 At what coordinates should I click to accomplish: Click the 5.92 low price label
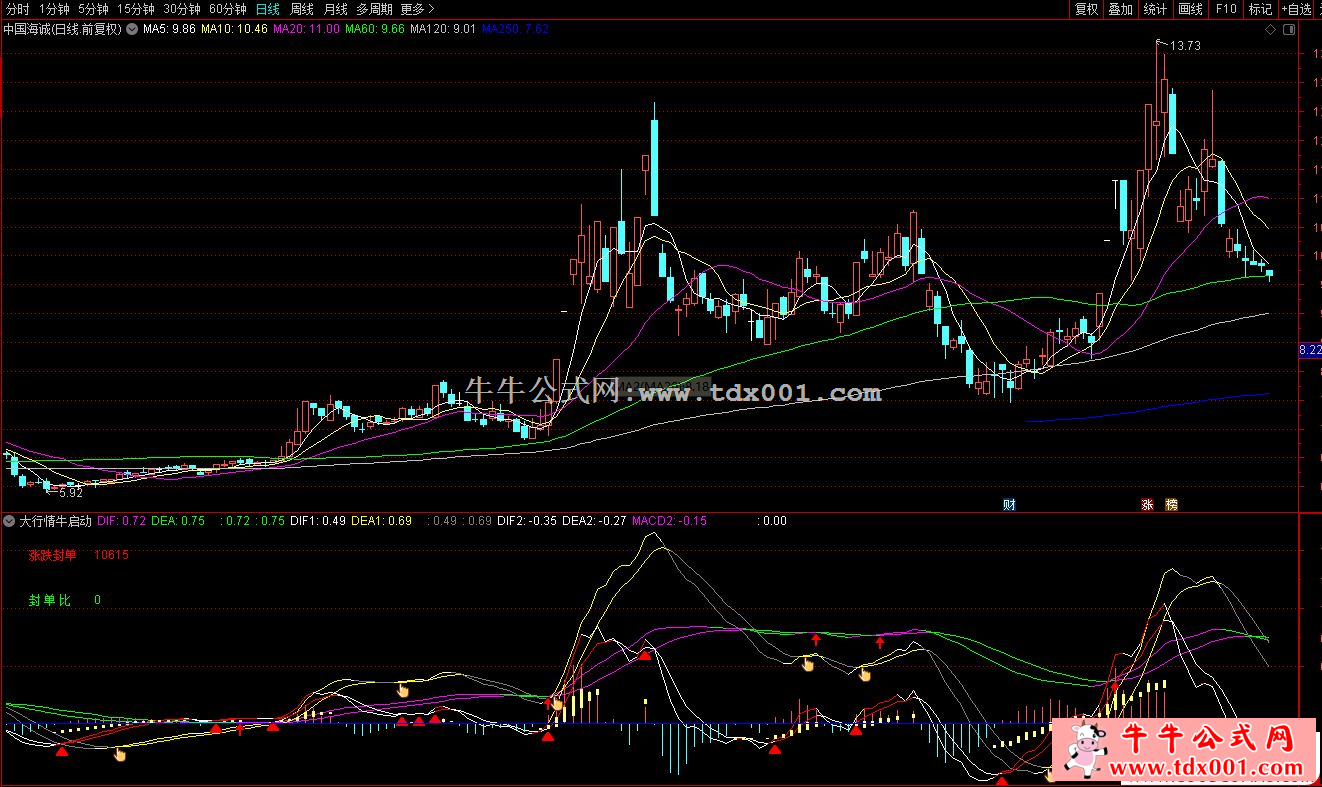point(71,493)
